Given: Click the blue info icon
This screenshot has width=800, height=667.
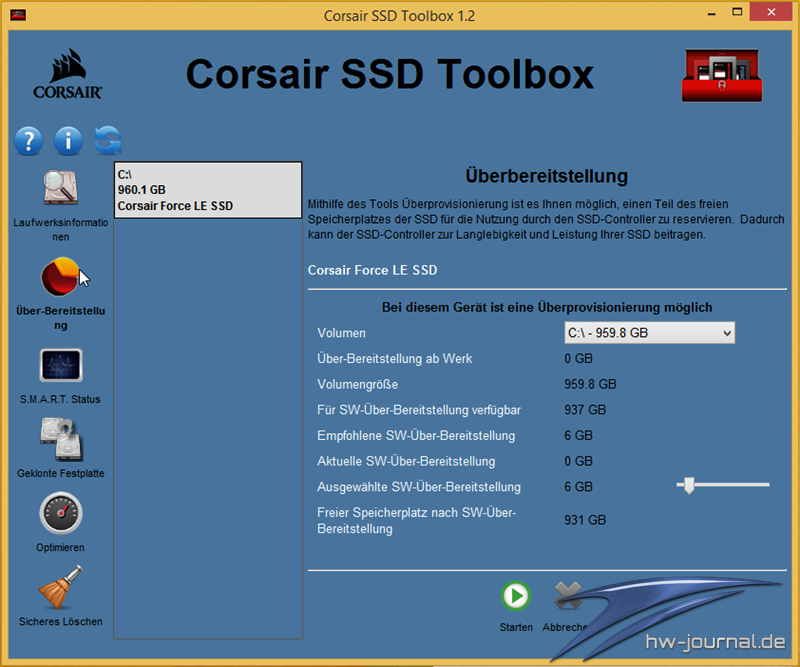Looking at the screenshot, I should (x=68, y=140).
